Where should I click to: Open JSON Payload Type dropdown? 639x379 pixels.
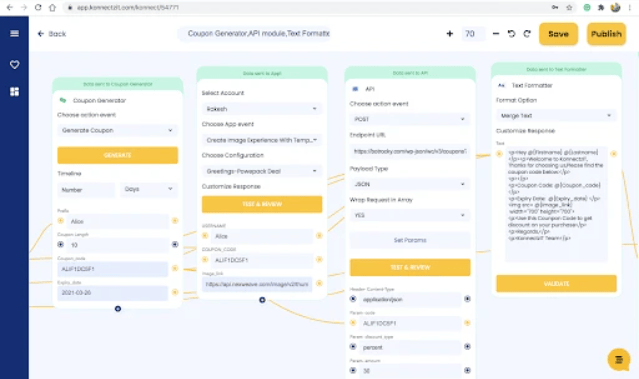tap(410, 184)
